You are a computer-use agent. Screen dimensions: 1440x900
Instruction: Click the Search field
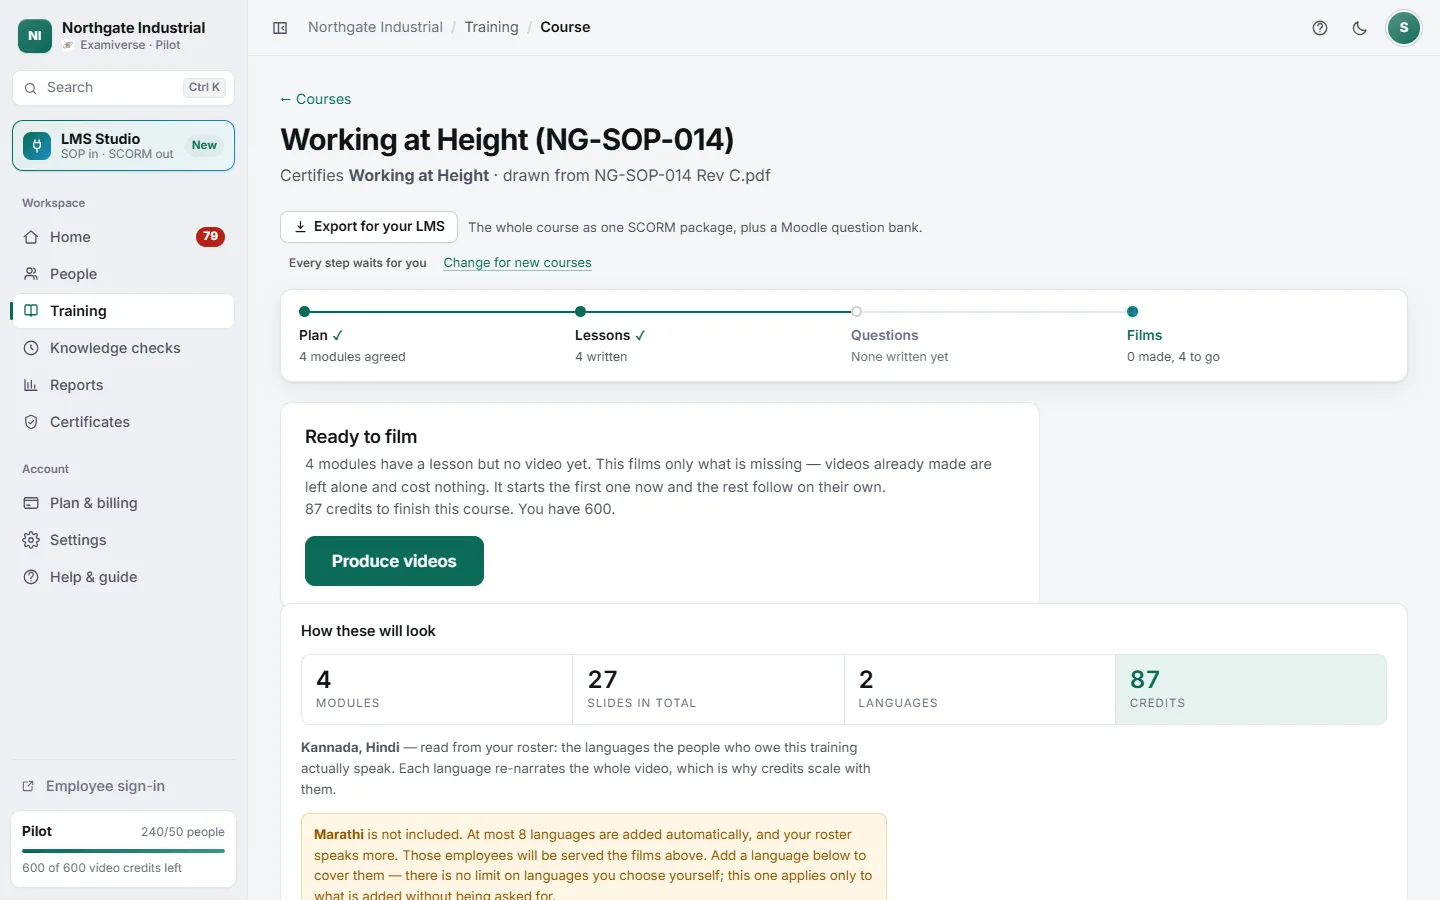(x=123, y=88)
